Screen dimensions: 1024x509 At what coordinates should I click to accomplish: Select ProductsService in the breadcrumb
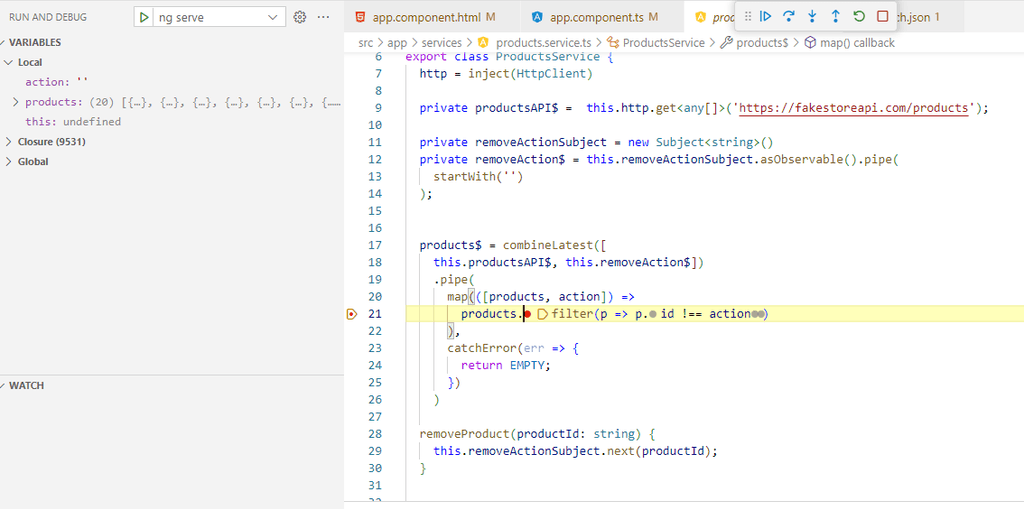pos(663,43)
